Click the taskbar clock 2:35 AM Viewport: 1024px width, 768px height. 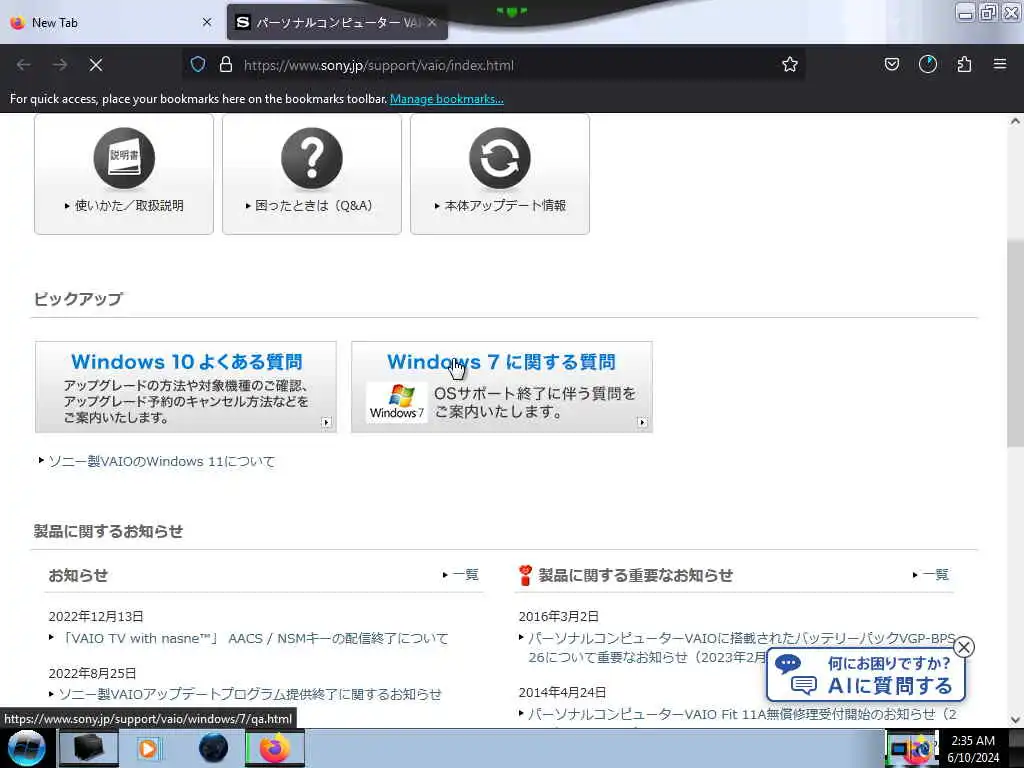(973, 741)
